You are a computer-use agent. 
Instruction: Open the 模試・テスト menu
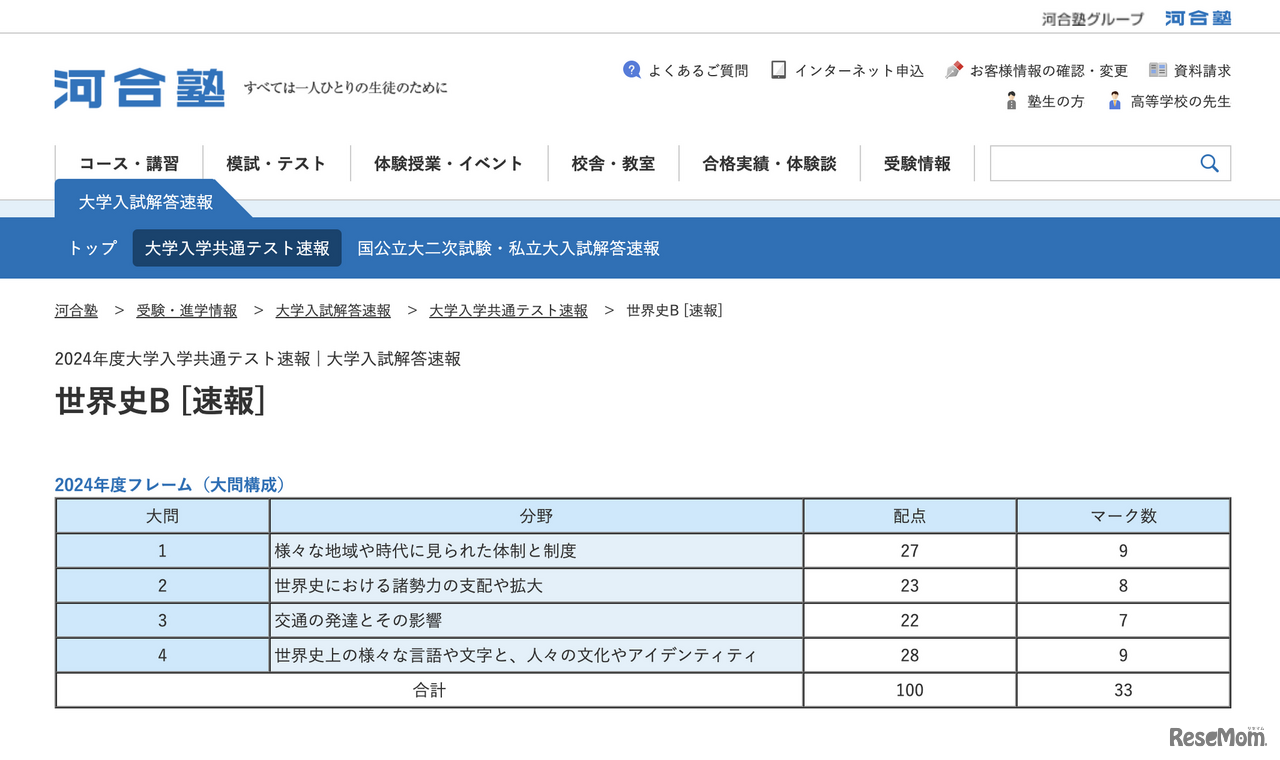click(276, 163)
